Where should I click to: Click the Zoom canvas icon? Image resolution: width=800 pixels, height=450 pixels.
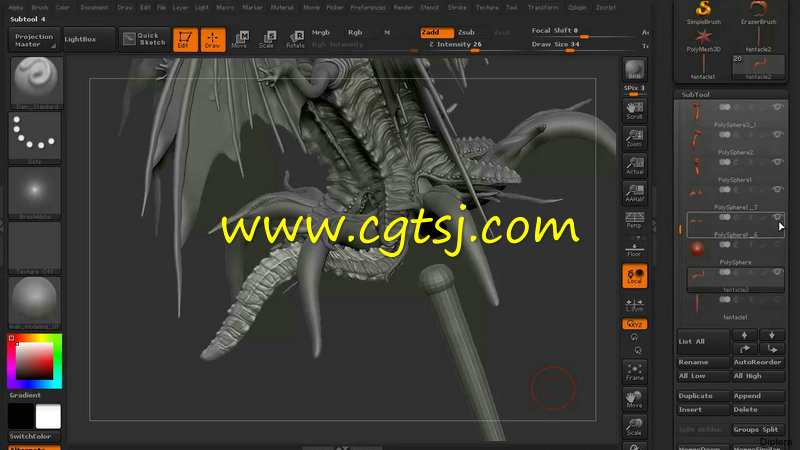(634, 138)
